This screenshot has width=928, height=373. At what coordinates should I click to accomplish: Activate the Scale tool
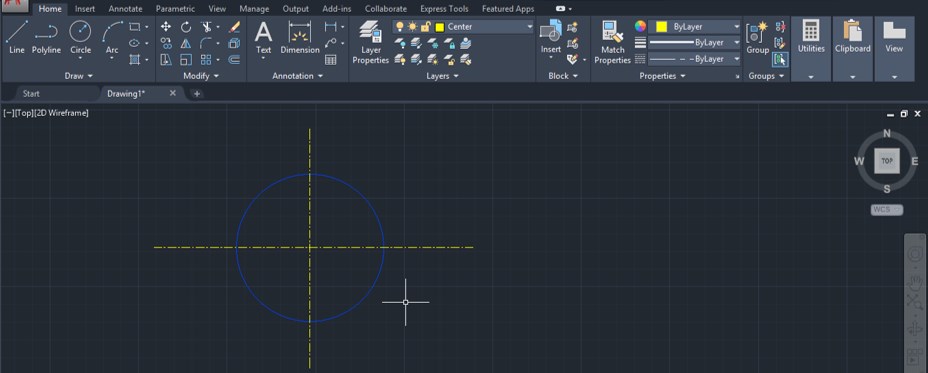click(x=186, y=60)
